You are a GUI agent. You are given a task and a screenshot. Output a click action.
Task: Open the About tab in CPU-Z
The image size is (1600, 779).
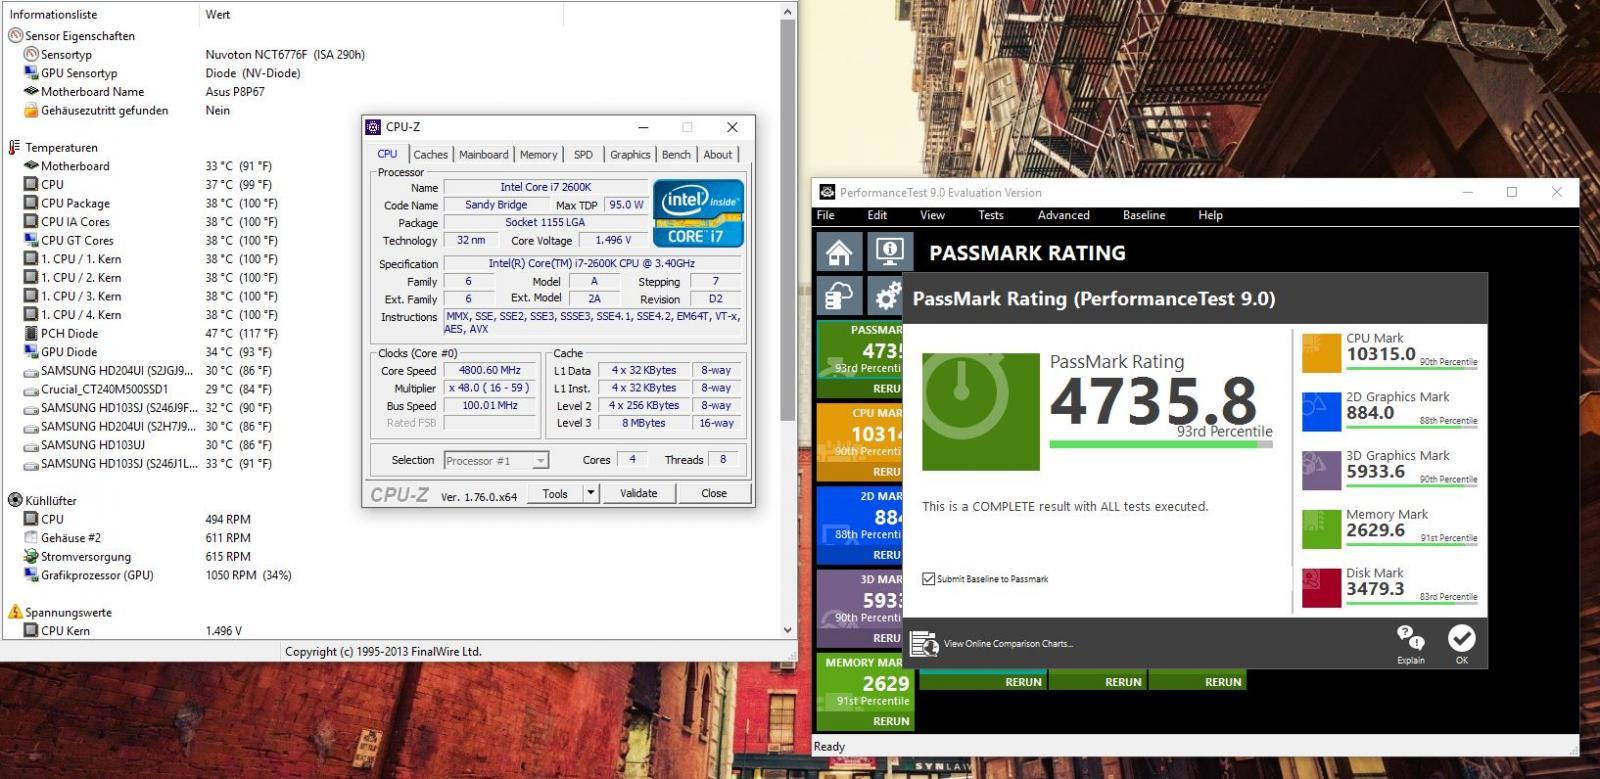point(718,154)
